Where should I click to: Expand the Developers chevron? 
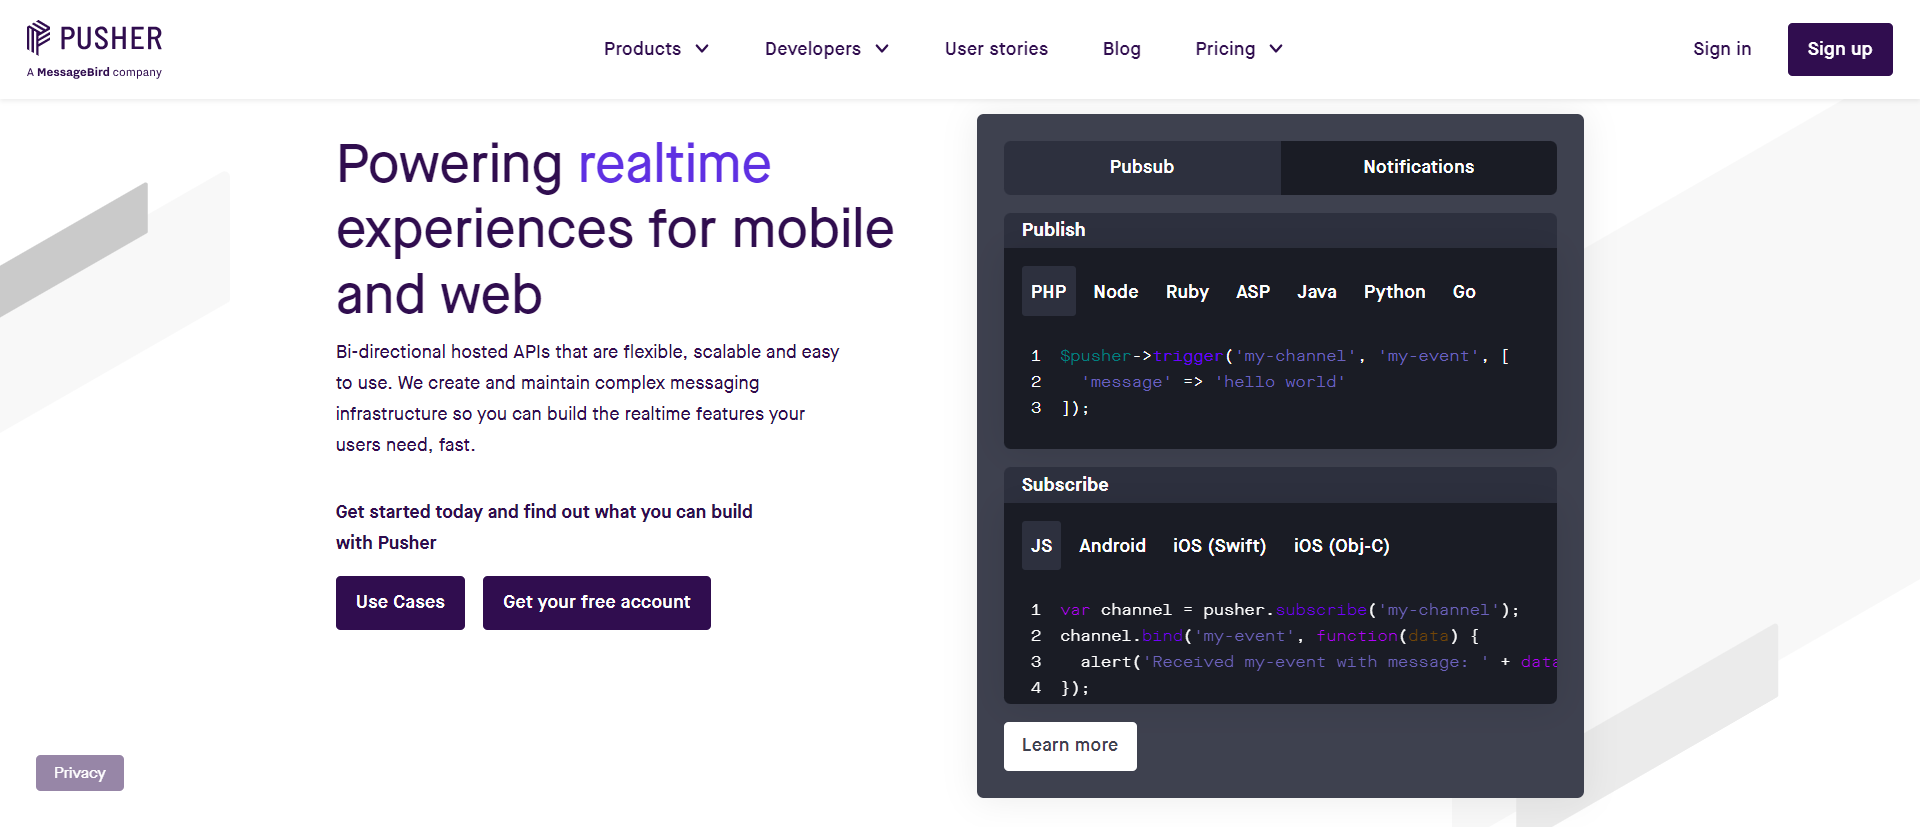tap(882, 49)
